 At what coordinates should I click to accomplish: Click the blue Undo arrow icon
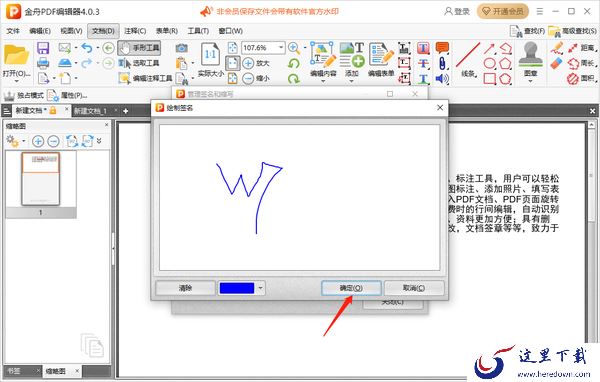coord(87,48)
